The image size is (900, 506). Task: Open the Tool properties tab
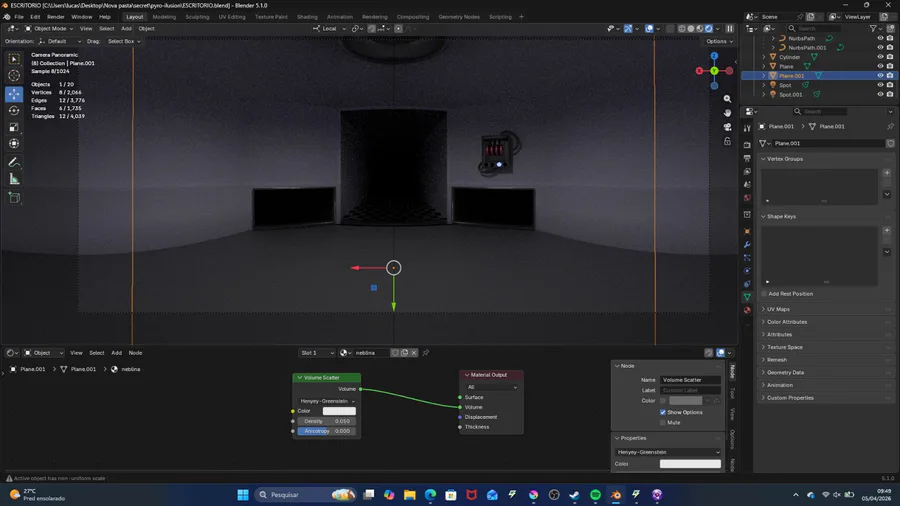pyautogui.click(x=747, y=129)
